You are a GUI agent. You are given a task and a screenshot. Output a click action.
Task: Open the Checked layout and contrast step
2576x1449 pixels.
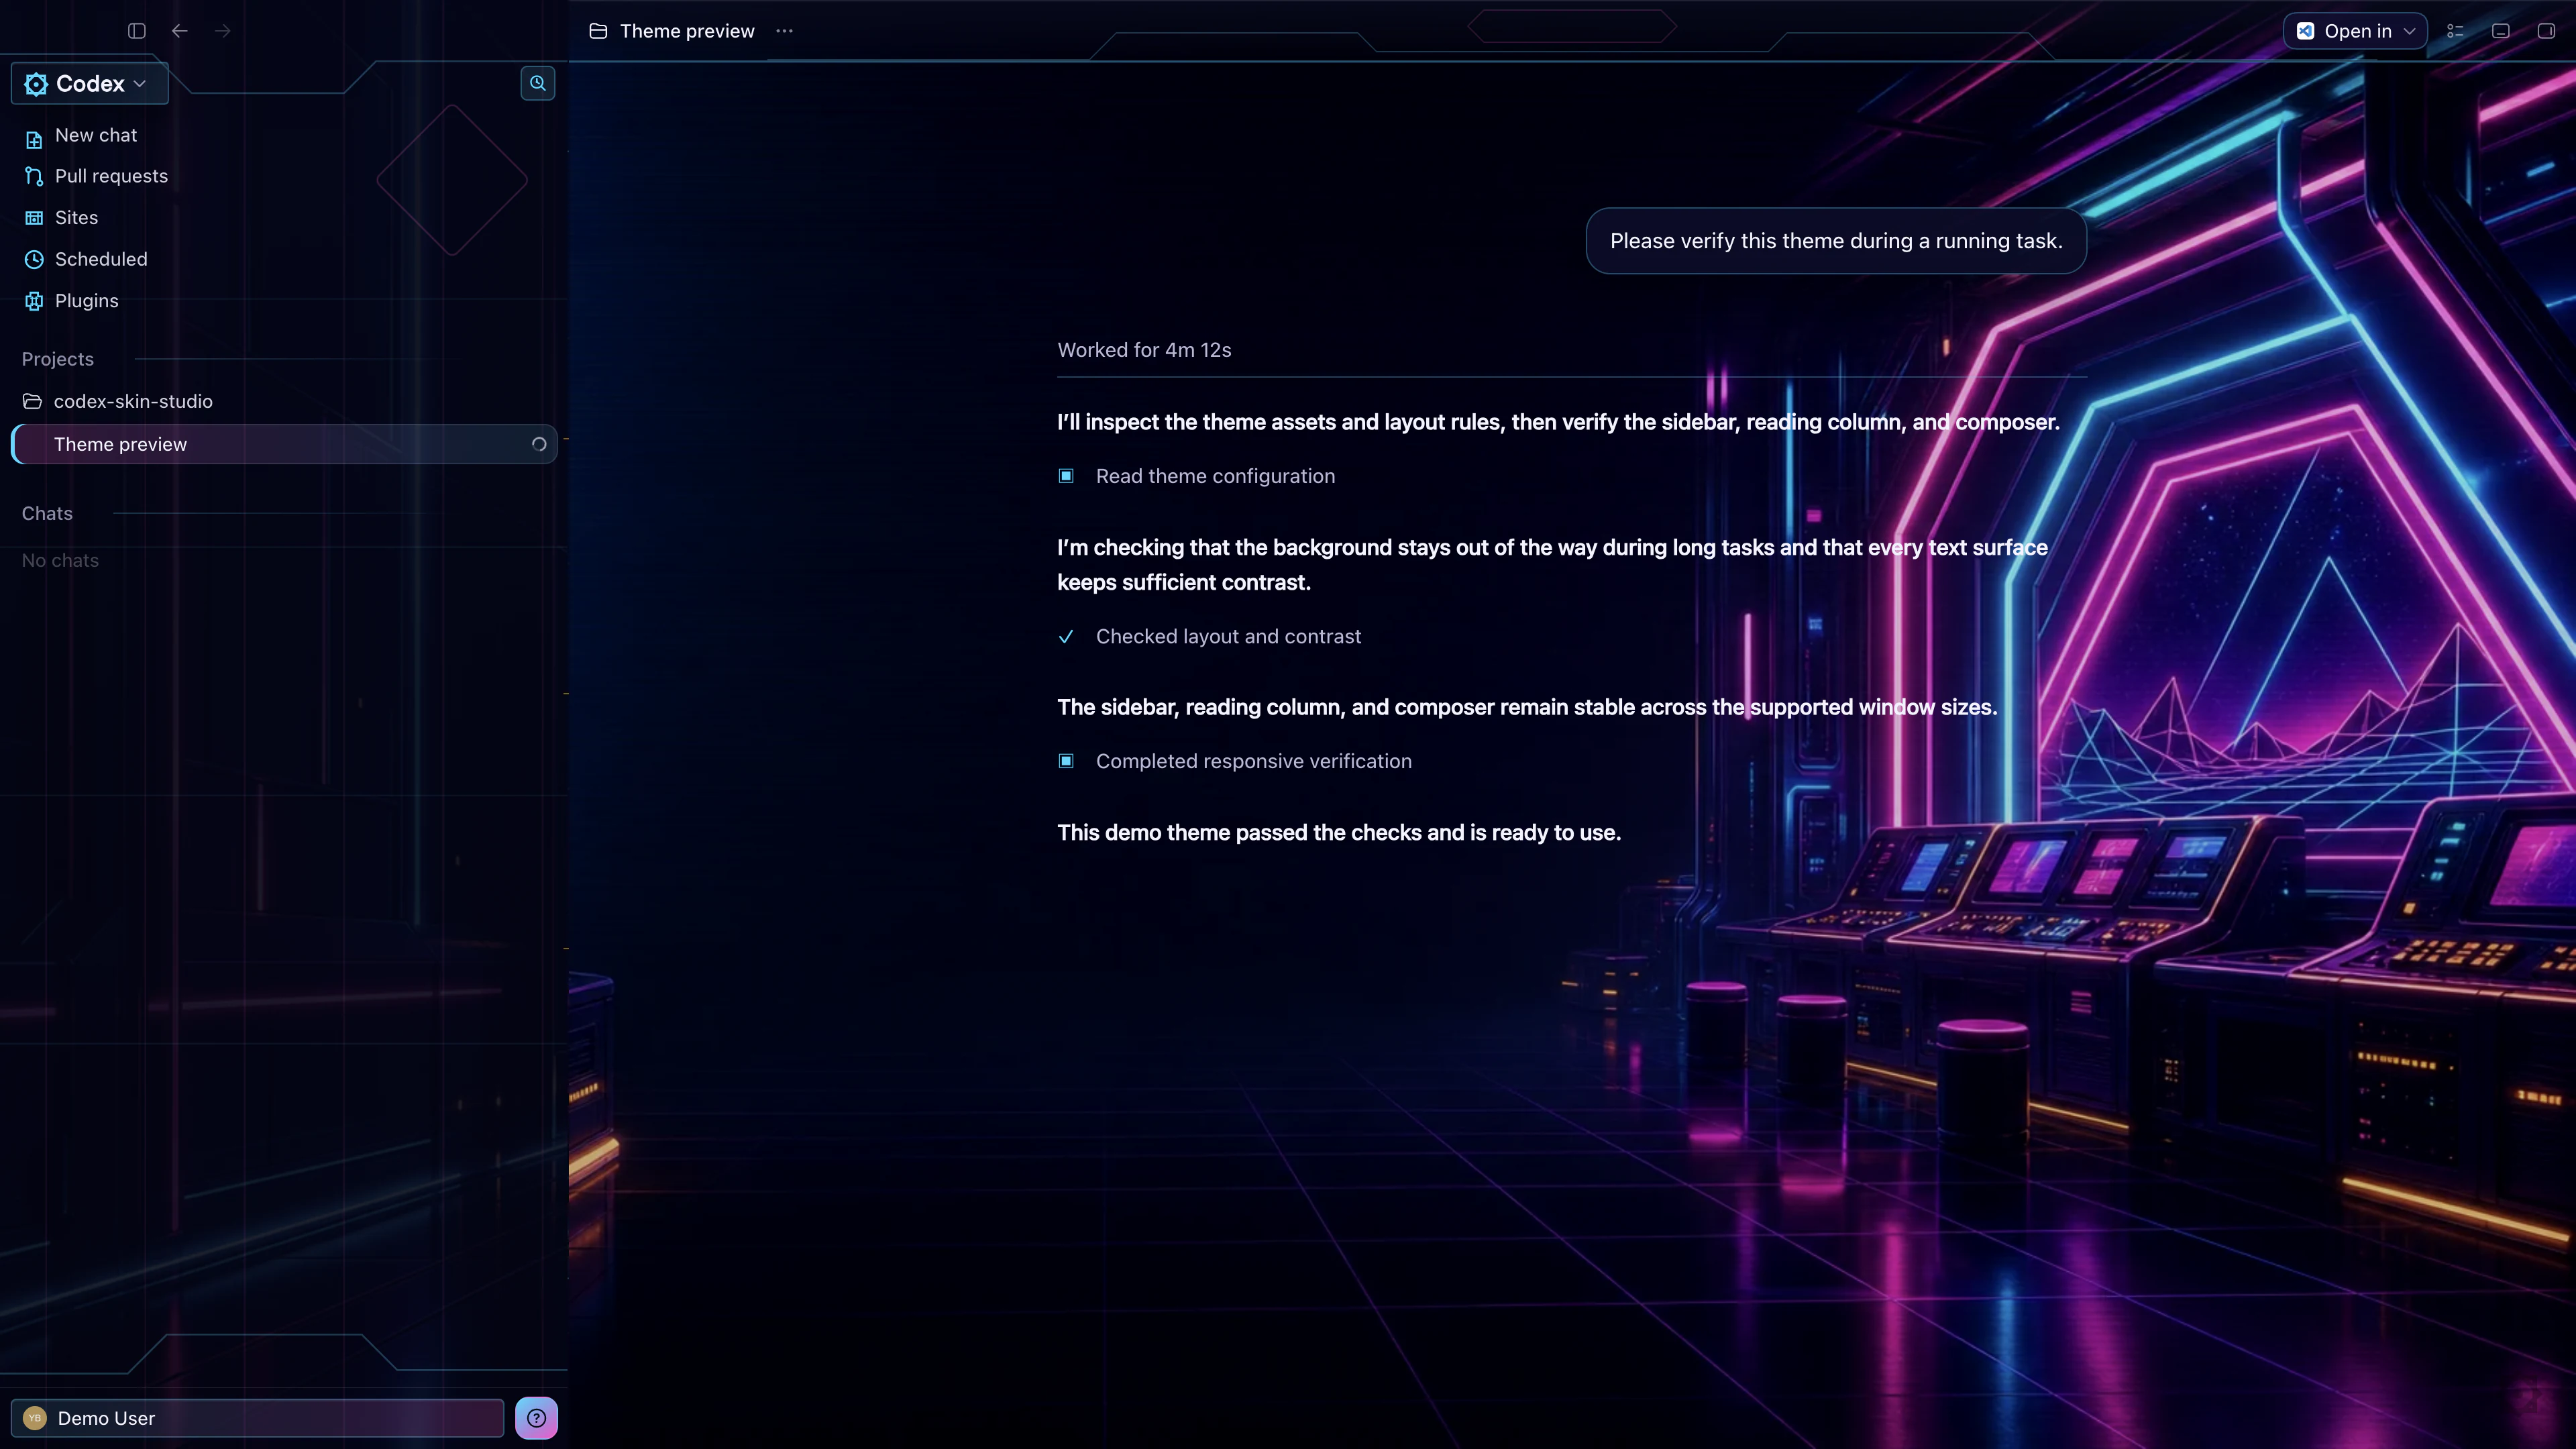coord(1228,636)
